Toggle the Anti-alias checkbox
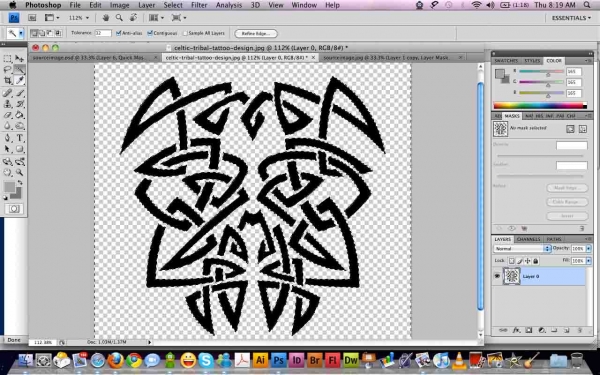Image resolution: width=600 pixels, height=375 pixels. (x=119, y=33)
